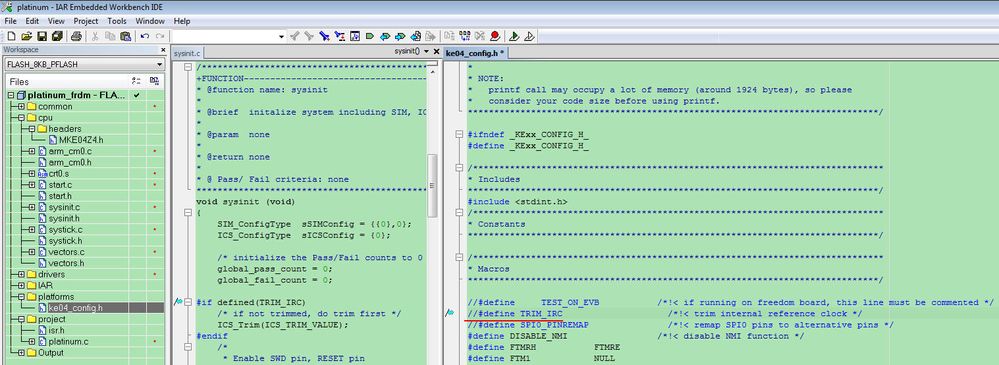999x365 pixels.
Task: Navigate backward in the editor history
Action: [x=415, y=36]
